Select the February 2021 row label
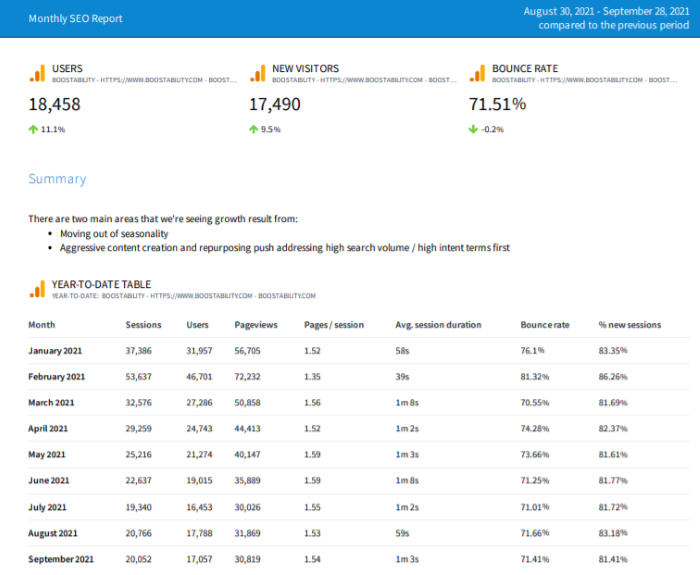700x575 pixels. 56,376
